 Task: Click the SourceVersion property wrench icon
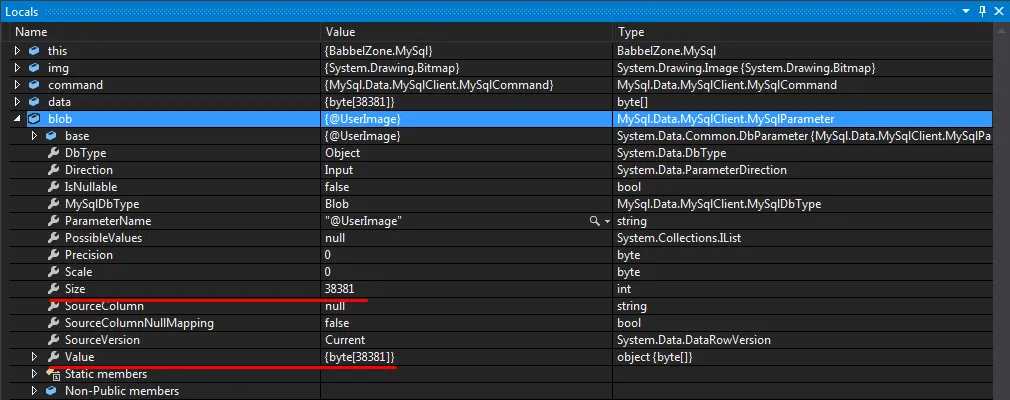[x=53, y=339]
